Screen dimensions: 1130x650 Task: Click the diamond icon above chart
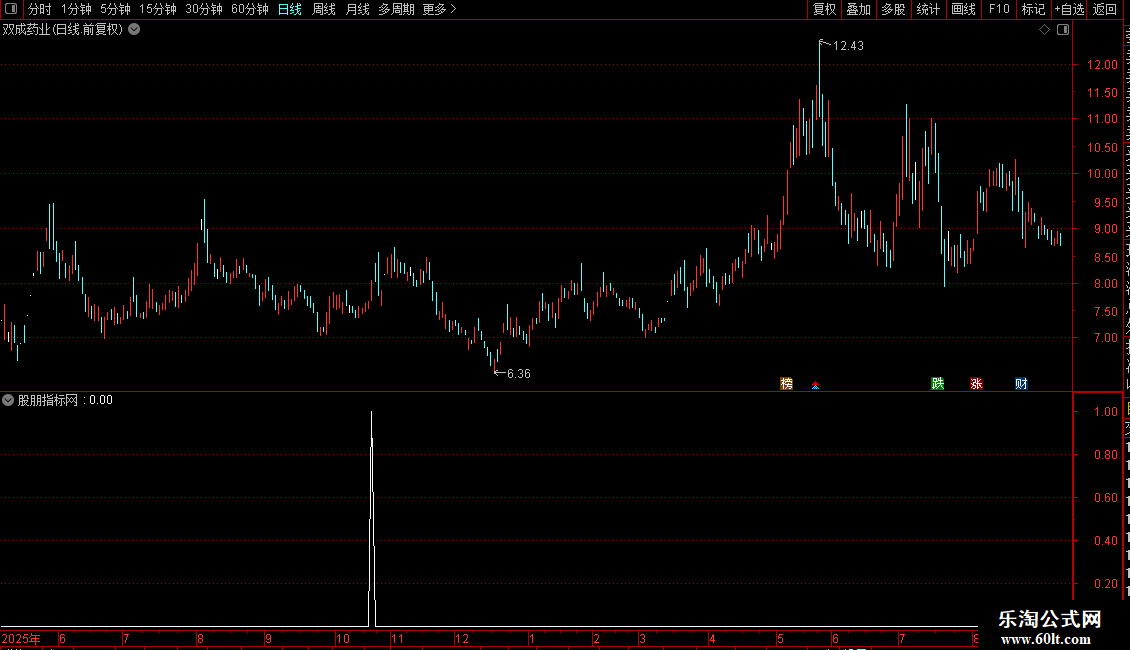pyautogui.click(x=1044, y=30)
